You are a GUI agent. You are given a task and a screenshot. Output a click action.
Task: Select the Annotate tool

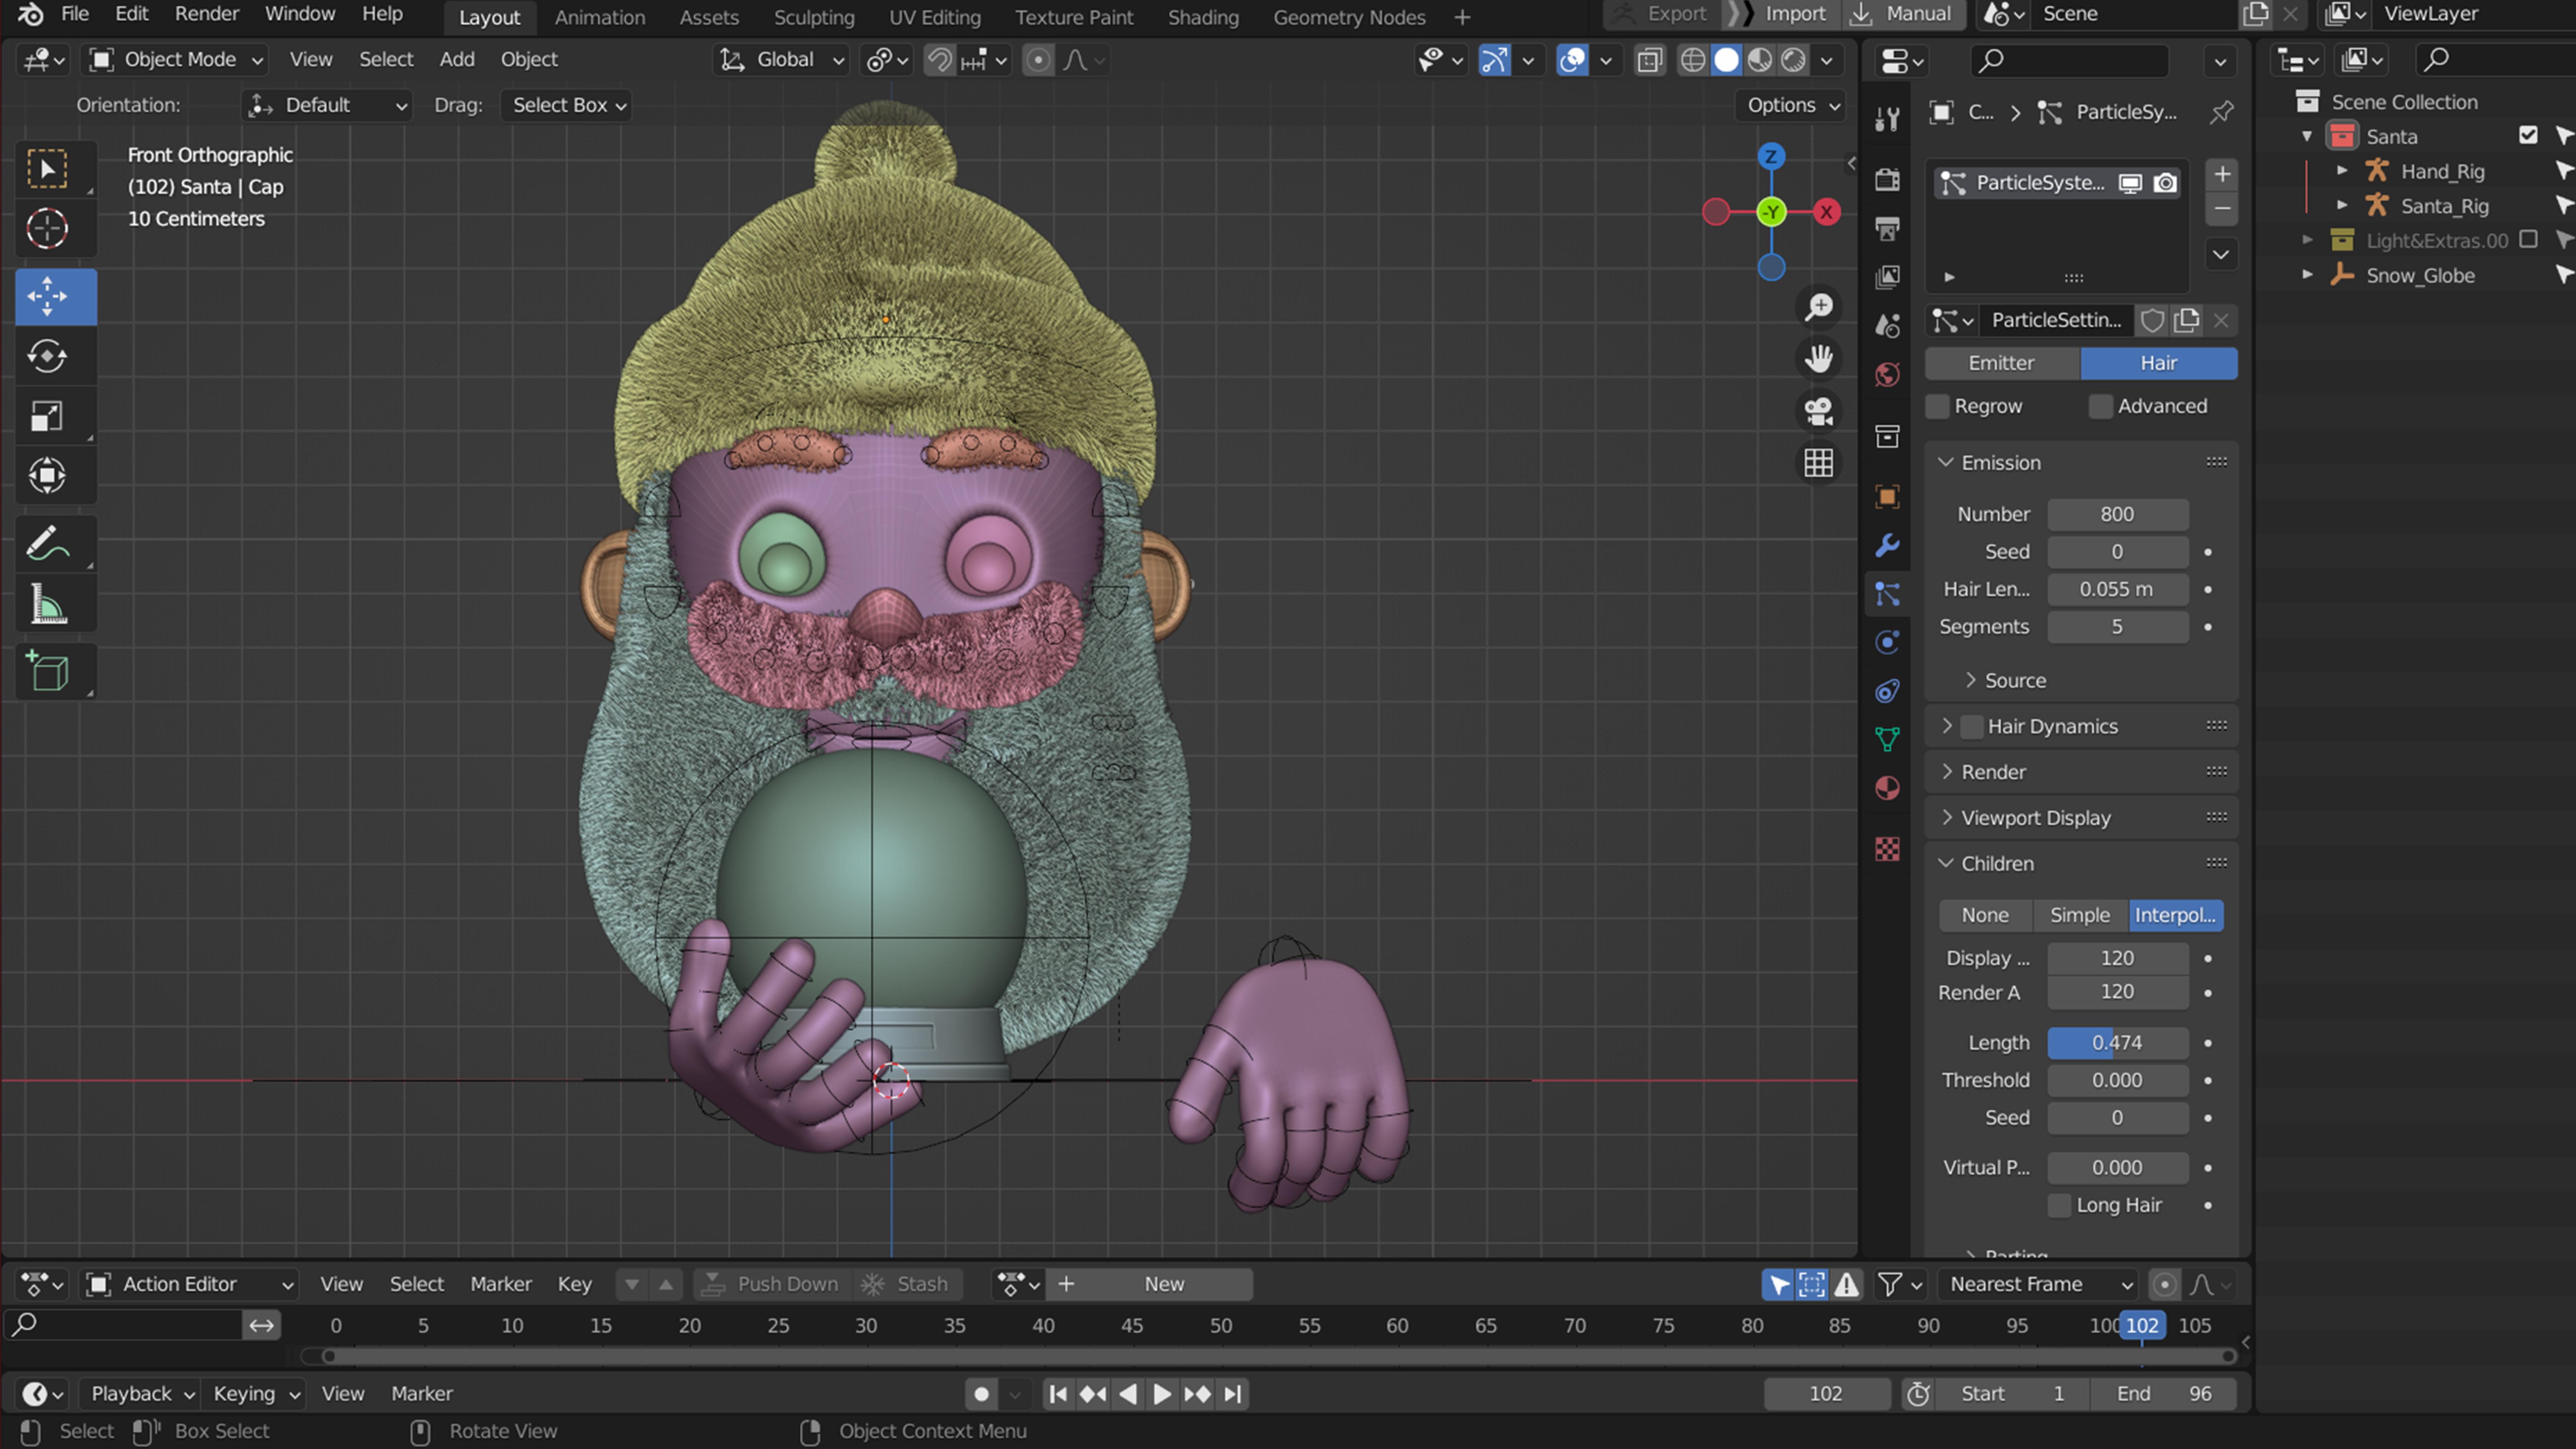click(x=47, y=544)
